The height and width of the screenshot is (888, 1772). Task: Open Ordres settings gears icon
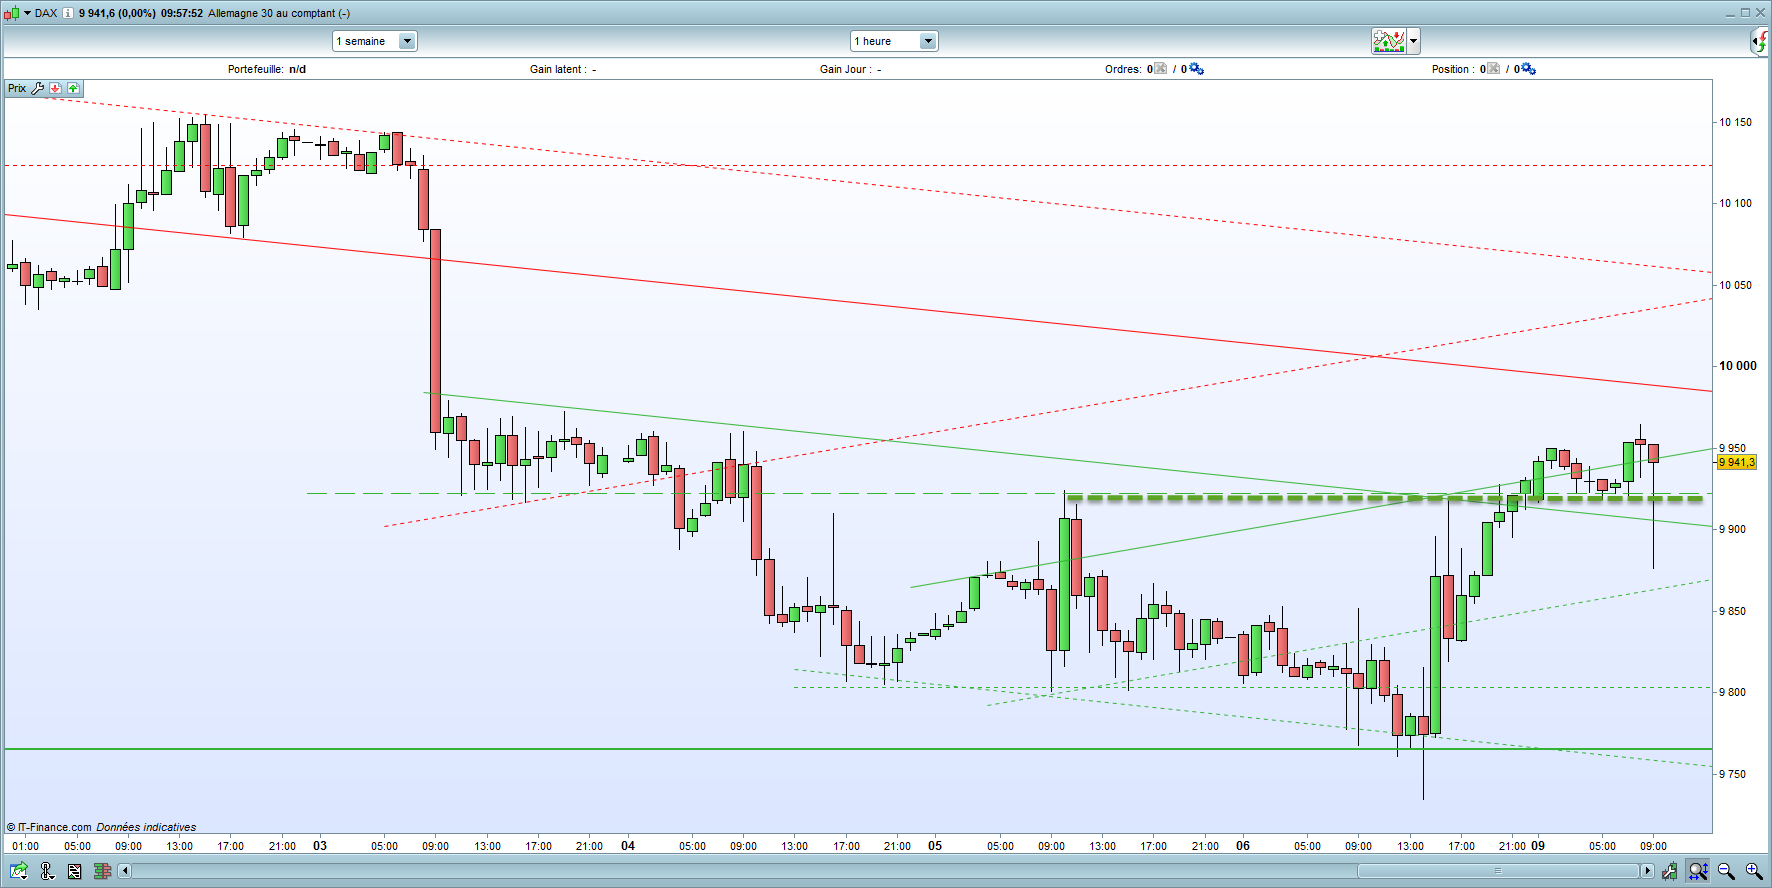tap(1196, 69)
